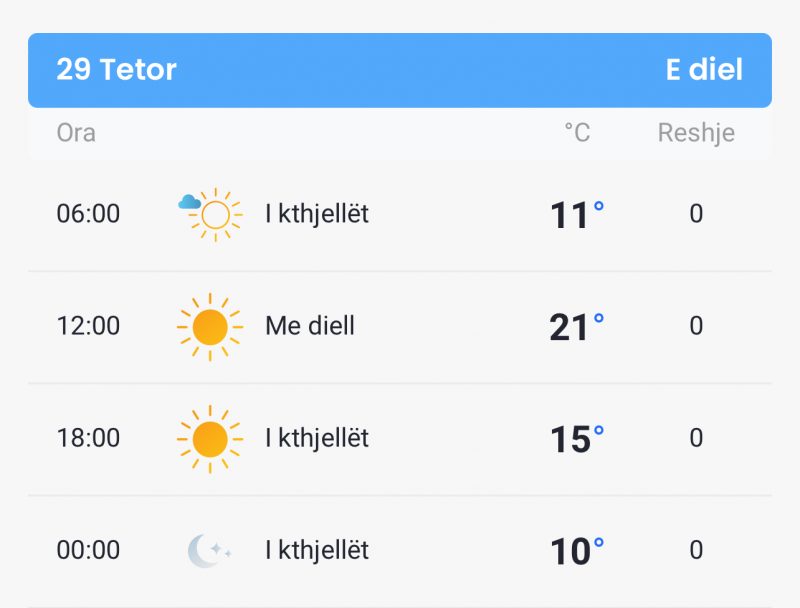Screen dimensions: 800x608
Task: Tap the 15° temperature value
Action: [577, 439]
